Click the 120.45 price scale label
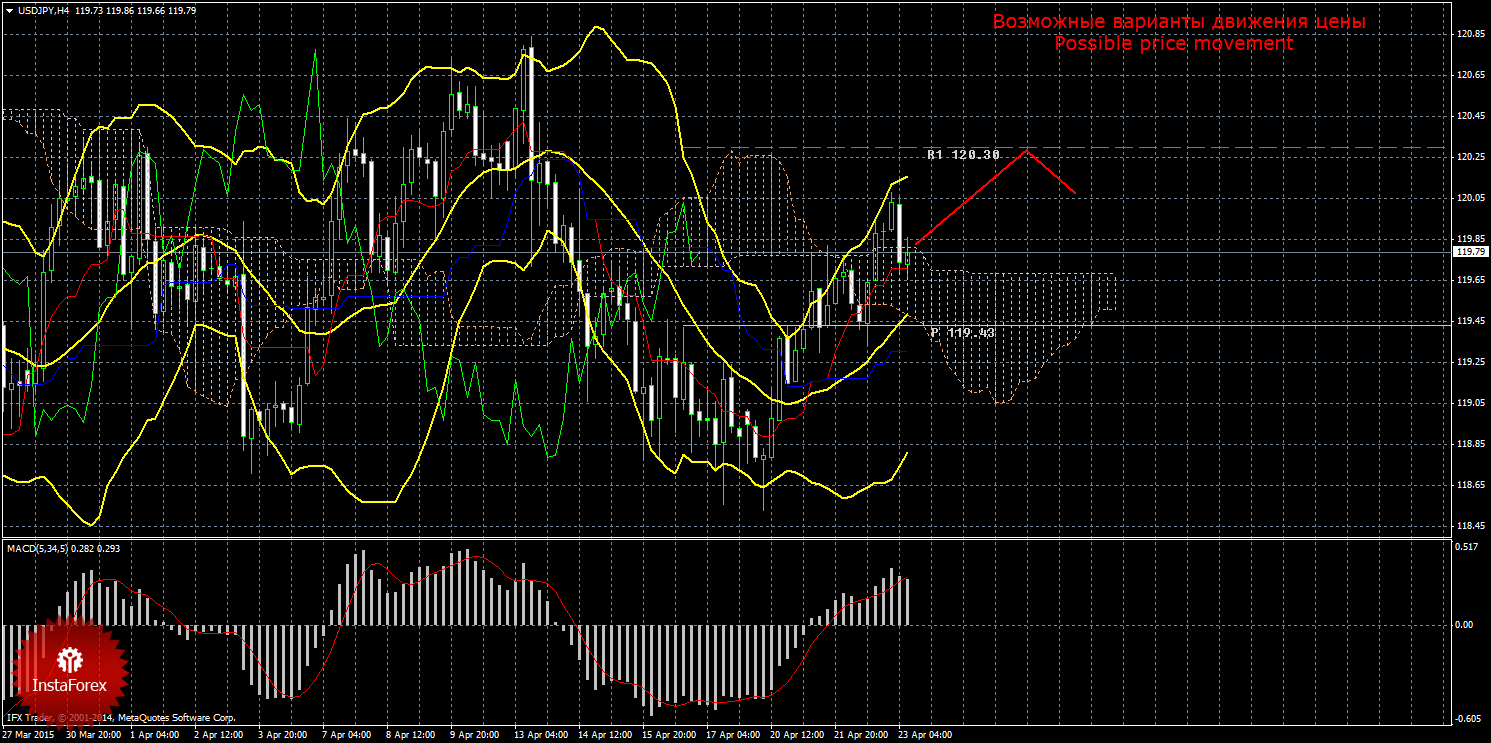Image resolution: width=1491 pixels, height=743 pixels. click(1469, 116)
